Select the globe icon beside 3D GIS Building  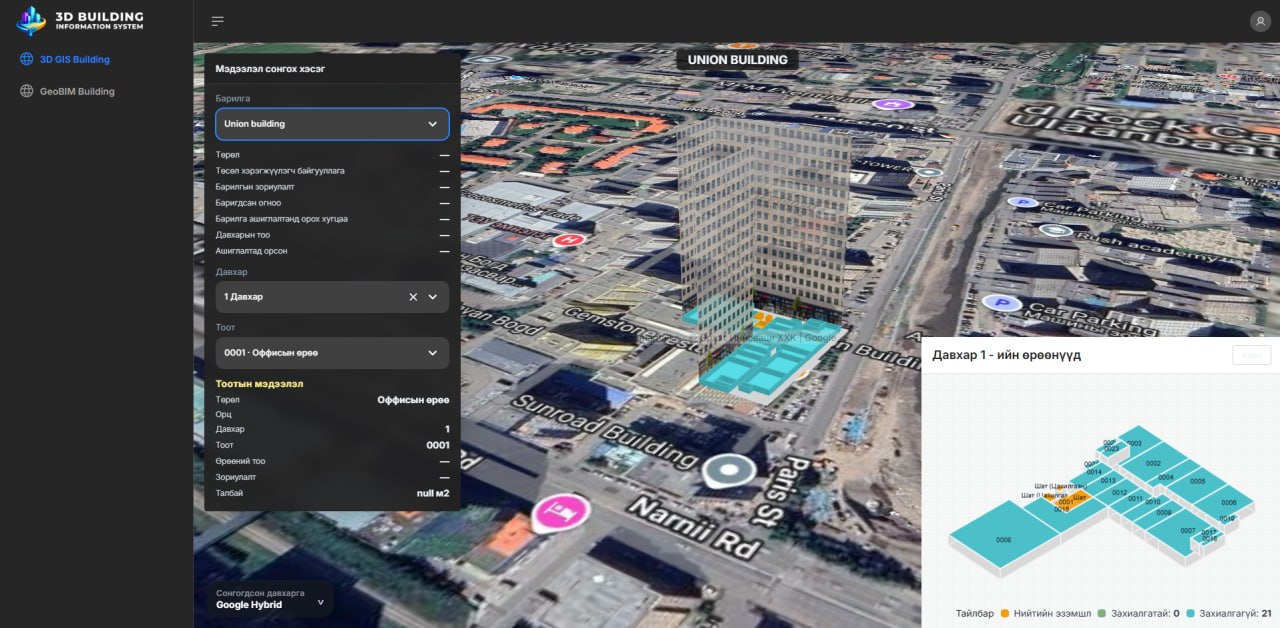(25, 59)
